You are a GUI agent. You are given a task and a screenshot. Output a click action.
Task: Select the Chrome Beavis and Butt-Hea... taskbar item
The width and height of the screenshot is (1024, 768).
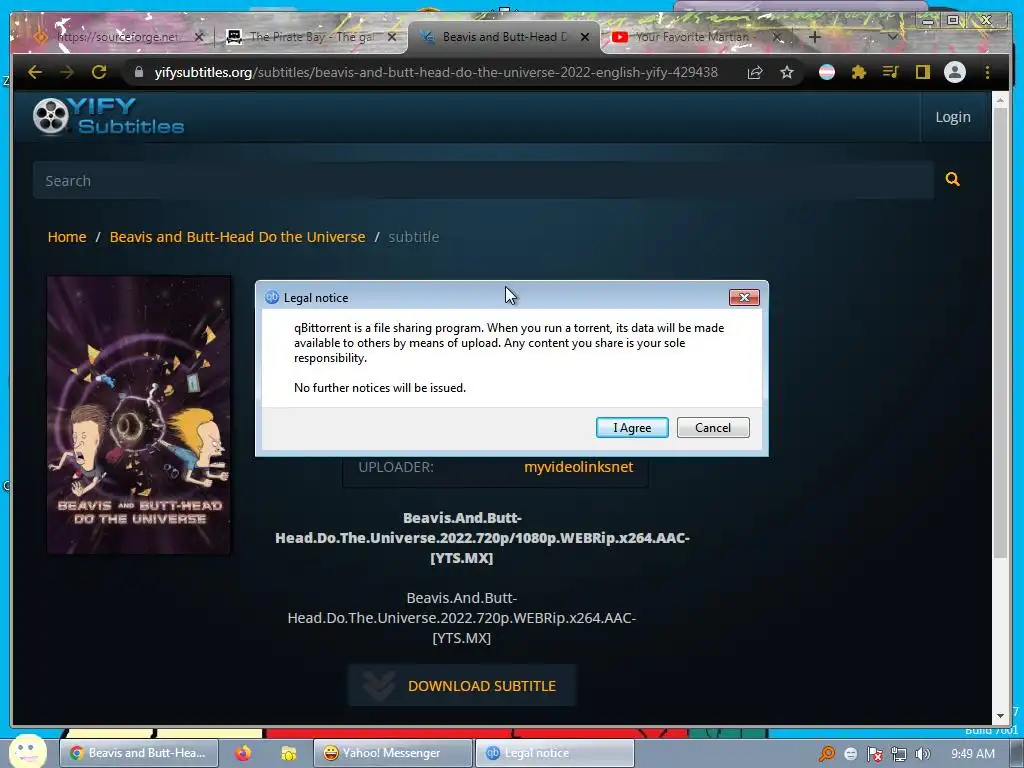[x=138, y=753]
